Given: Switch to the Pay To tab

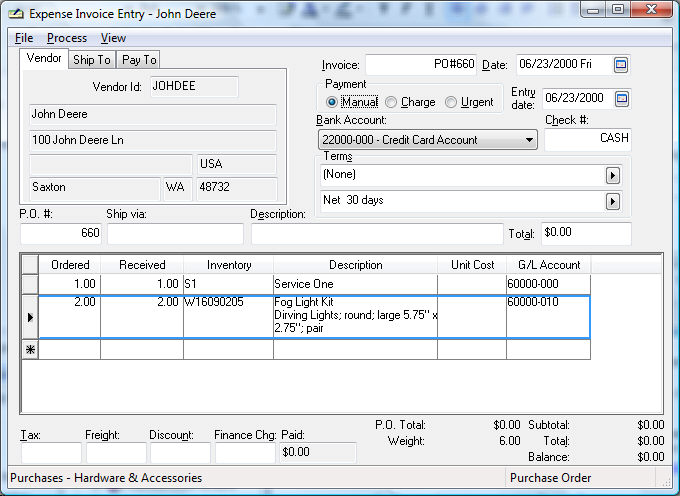Looking at the screenshot, I should [139, 60].
